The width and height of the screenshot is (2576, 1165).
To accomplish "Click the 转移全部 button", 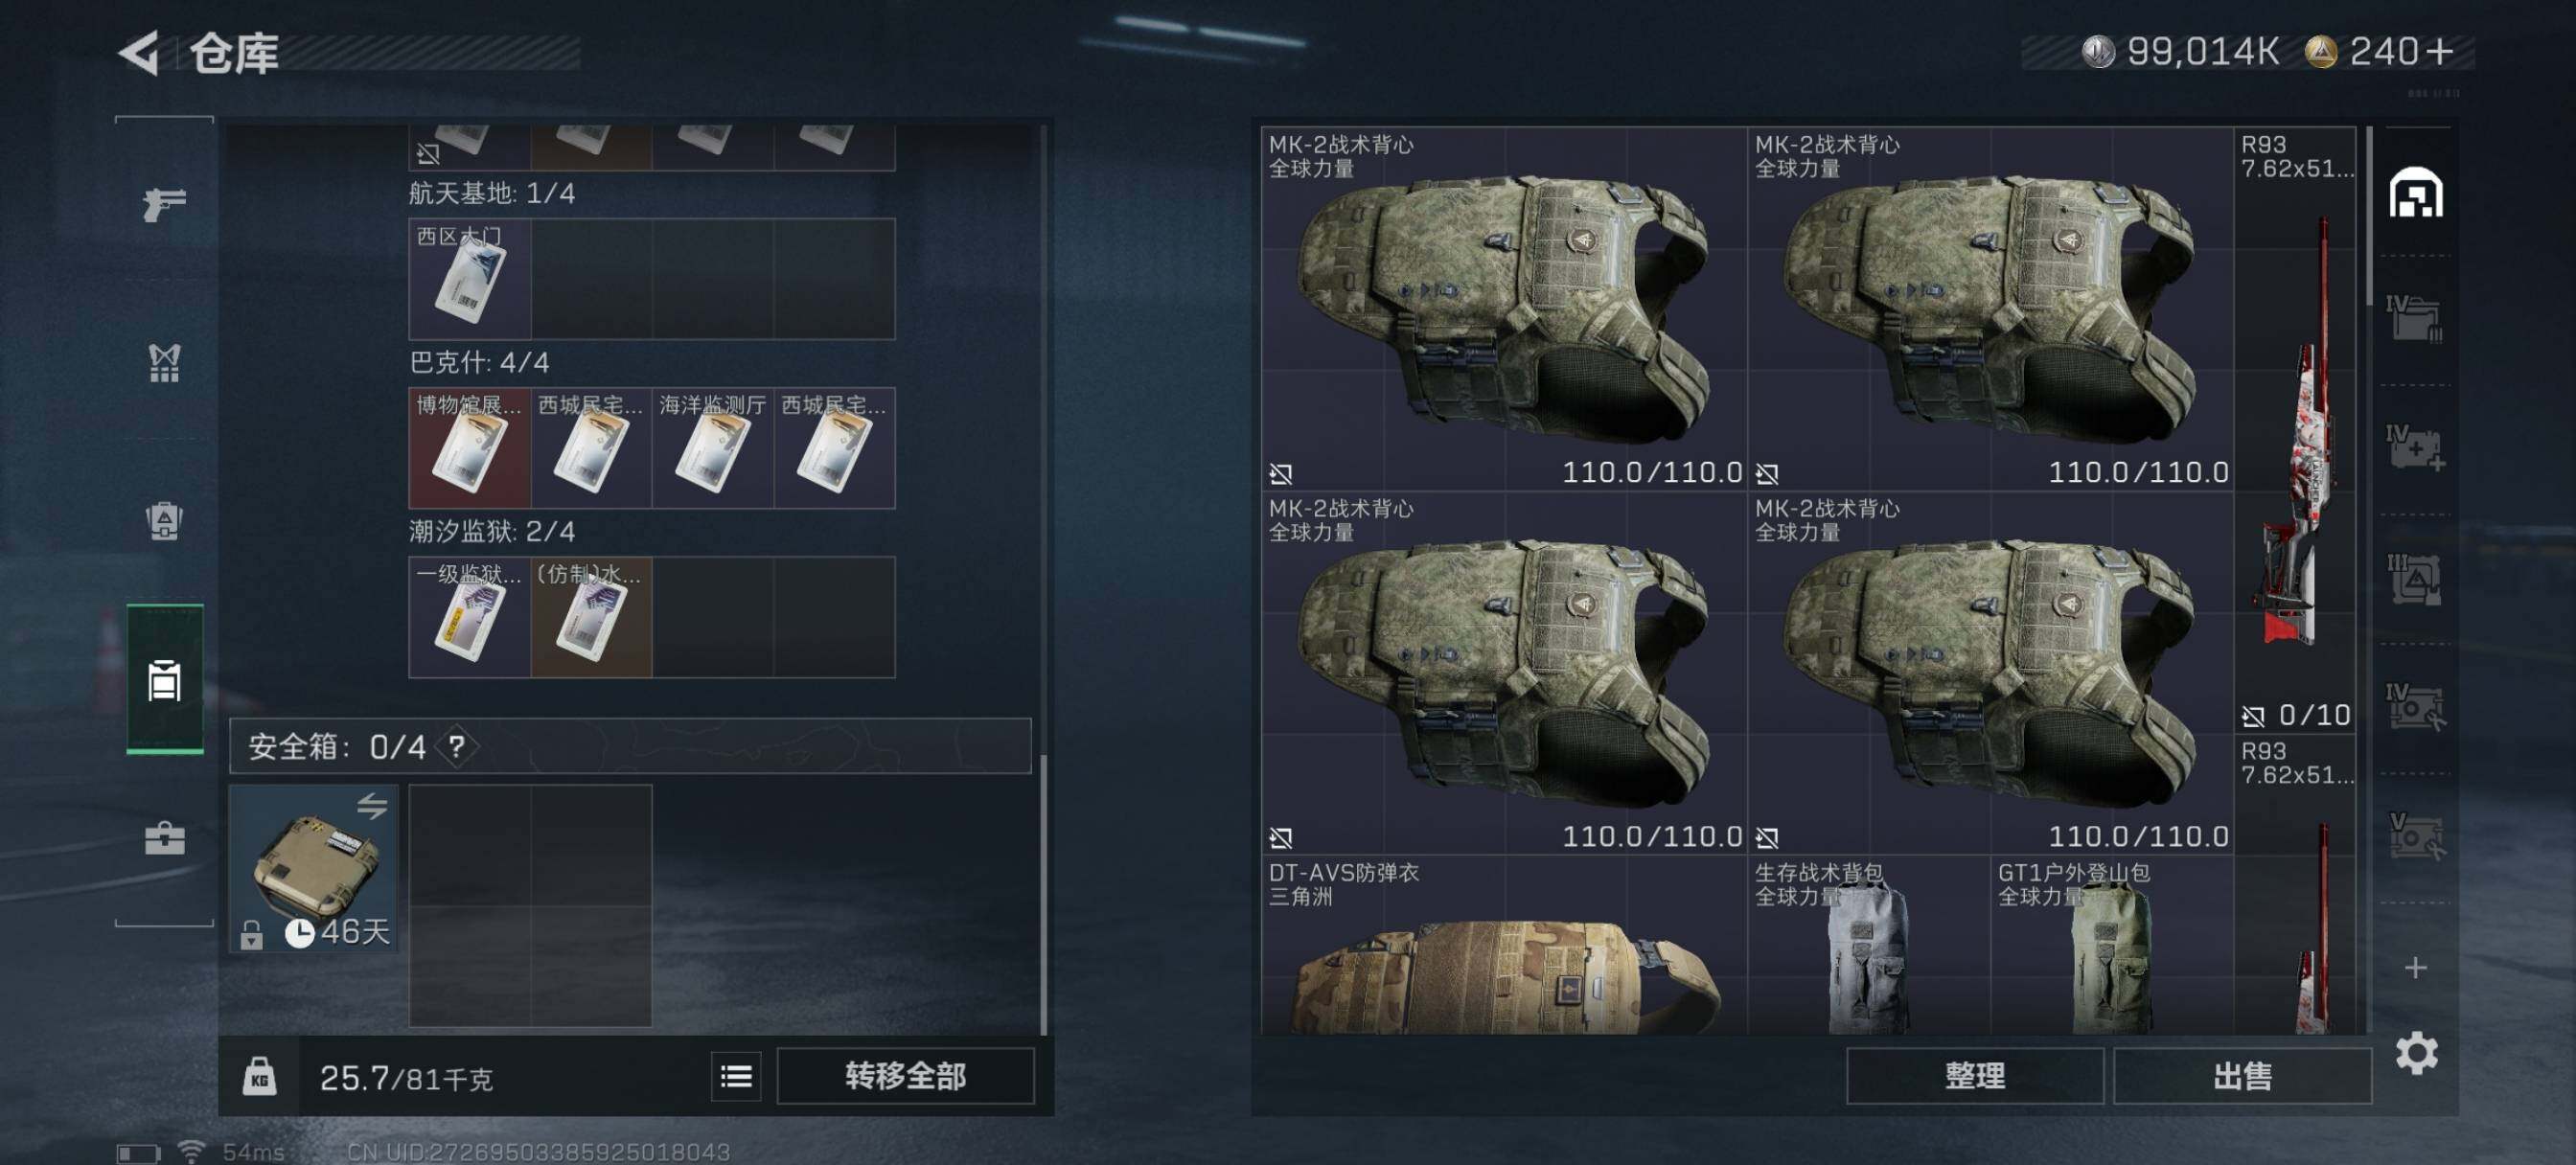I will (x=905, y=1076).
